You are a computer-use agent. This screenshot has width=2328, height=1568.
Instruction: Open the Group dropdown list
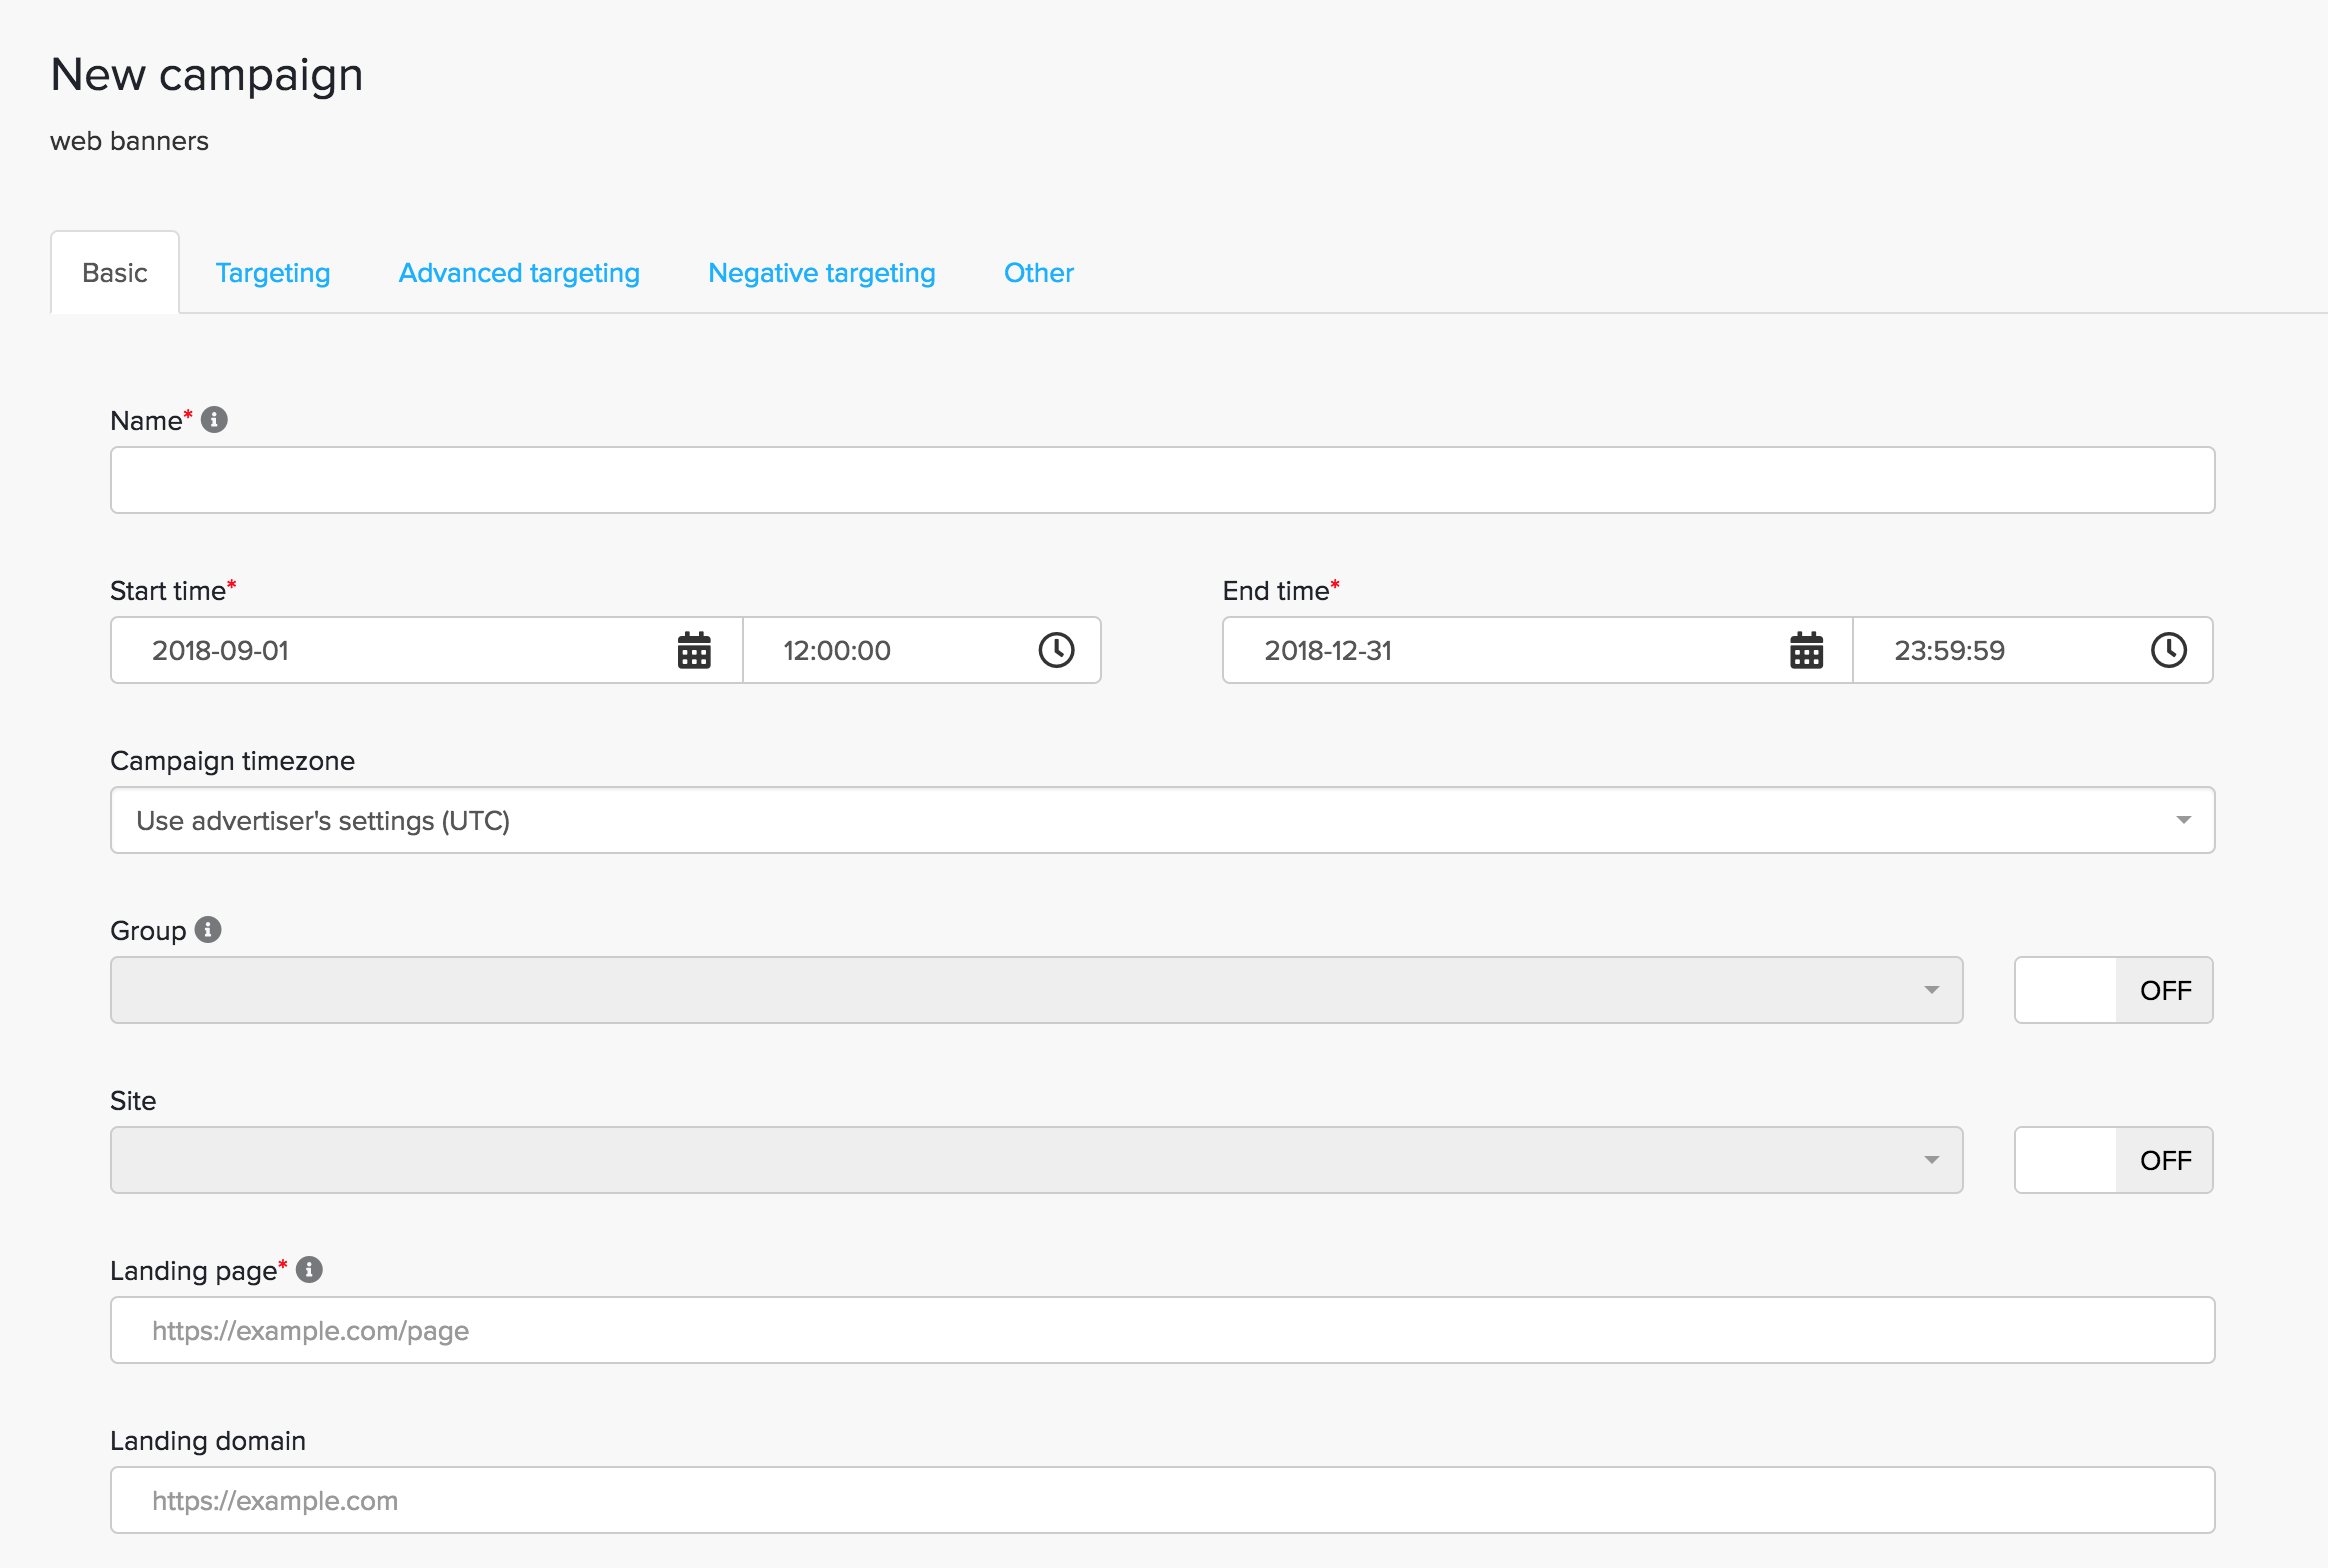point(1036,990)
